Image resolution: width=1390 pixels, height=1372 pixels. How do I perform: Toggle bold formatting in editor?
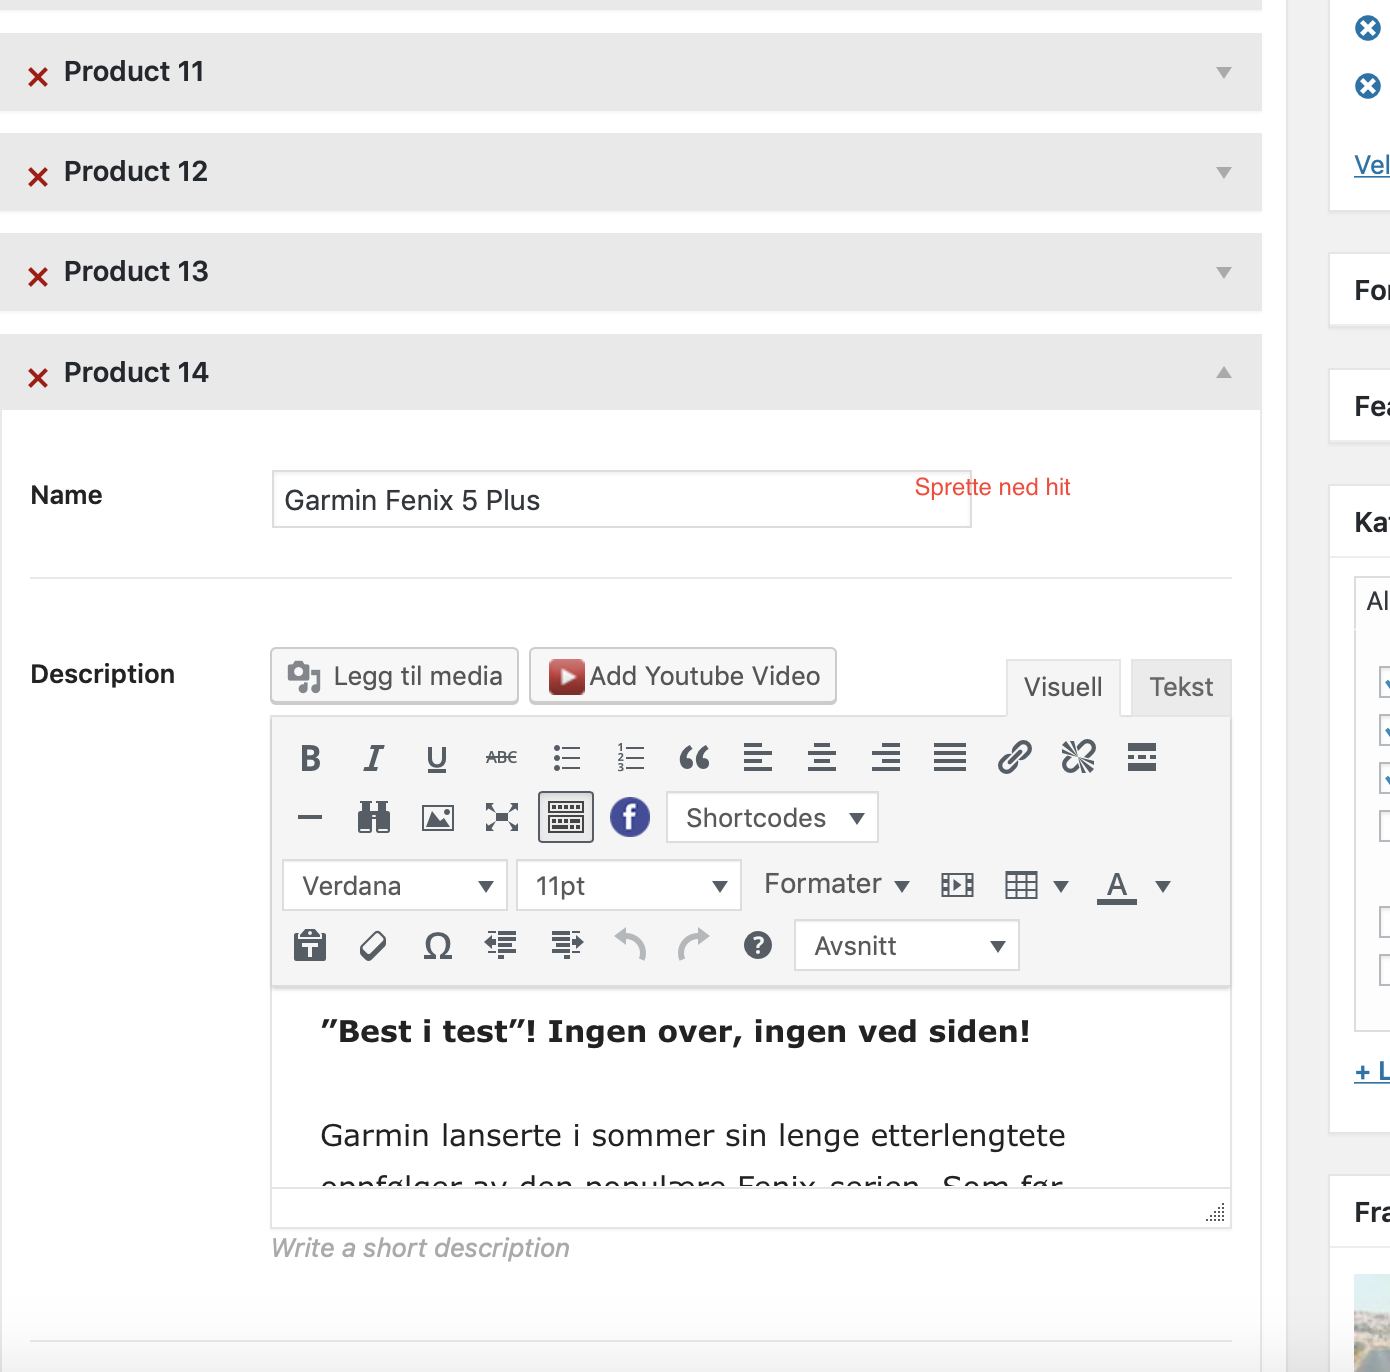[x=310, y=758]
